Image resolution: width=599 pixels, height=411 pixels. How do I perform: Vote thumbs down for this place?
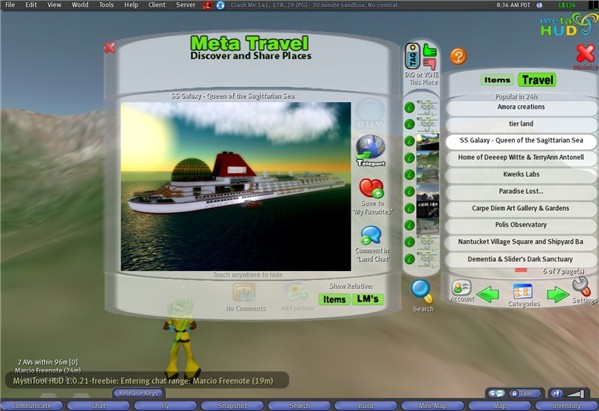point(430,64)
